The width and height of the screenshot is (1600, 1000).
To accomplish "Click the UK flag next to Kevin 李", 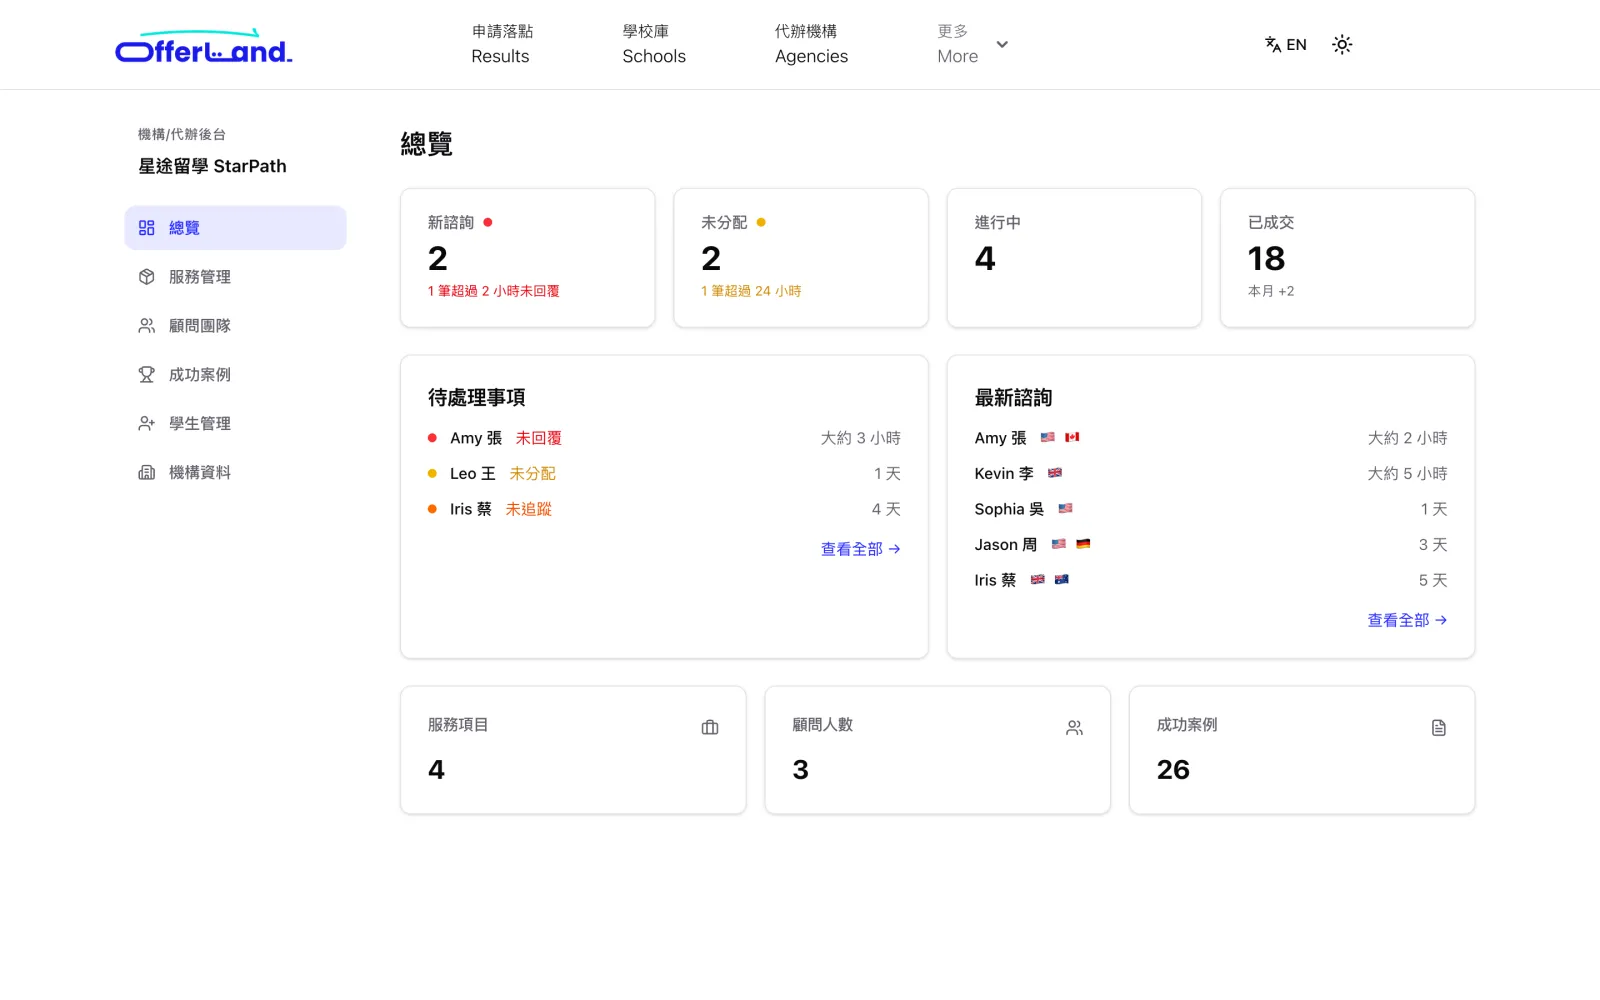I will (x=1055, y=473).
